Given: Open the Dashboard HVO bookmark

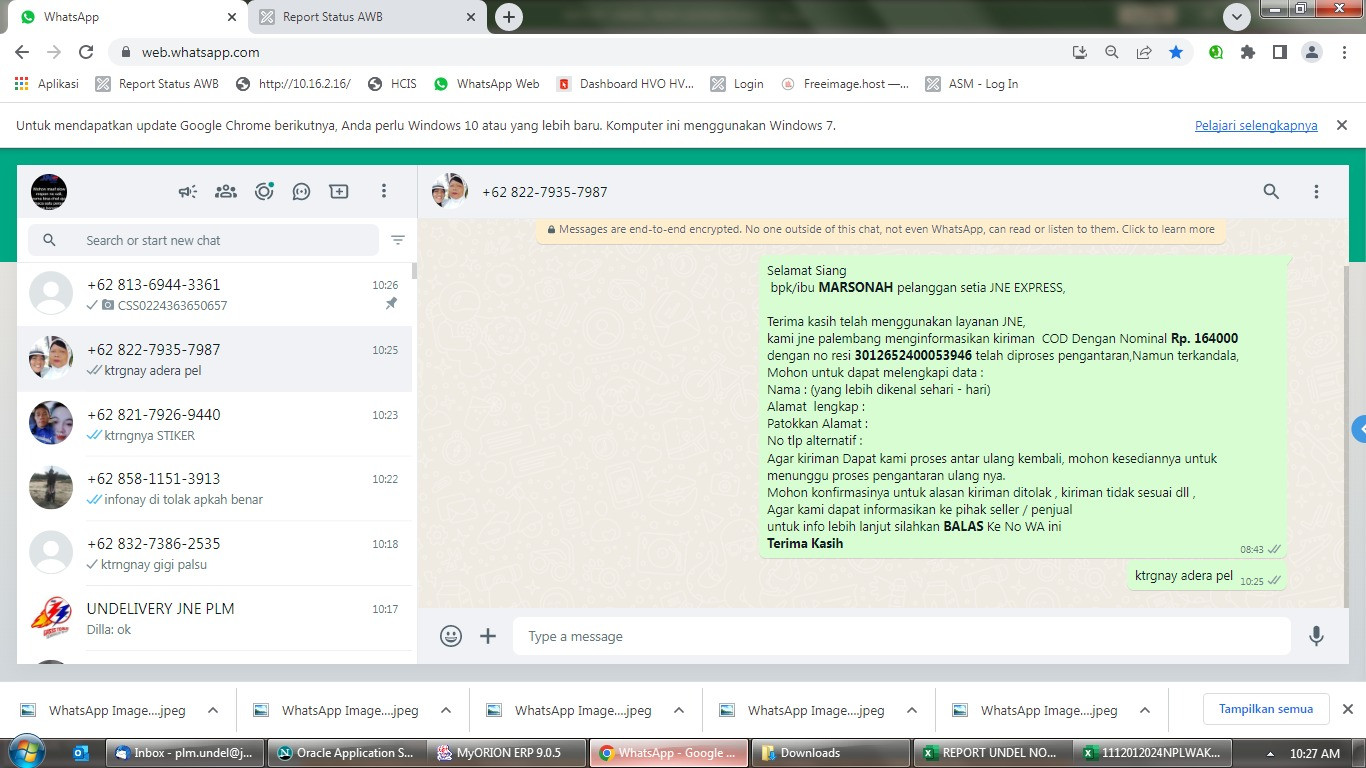Looking at the screenshot, I should pos(625,84).
